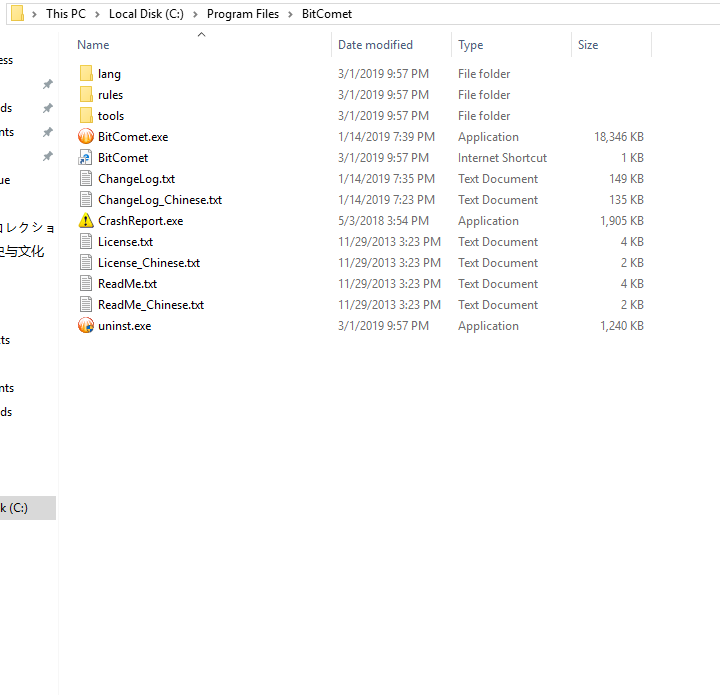The width and height of the screenshot is (720, 695).
Task: Click the ChangeLog.txt document icon
Action: click(86, 179)
